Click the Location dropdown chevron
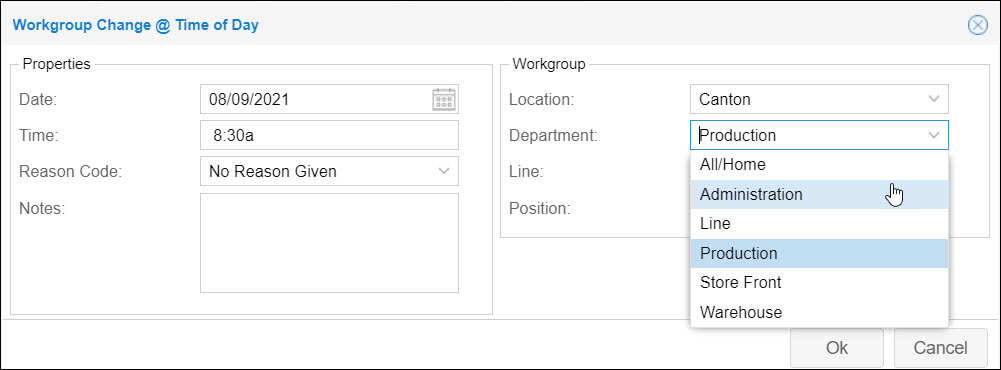The width and height of the screenshot is (1001, 370). pos(934,99)
